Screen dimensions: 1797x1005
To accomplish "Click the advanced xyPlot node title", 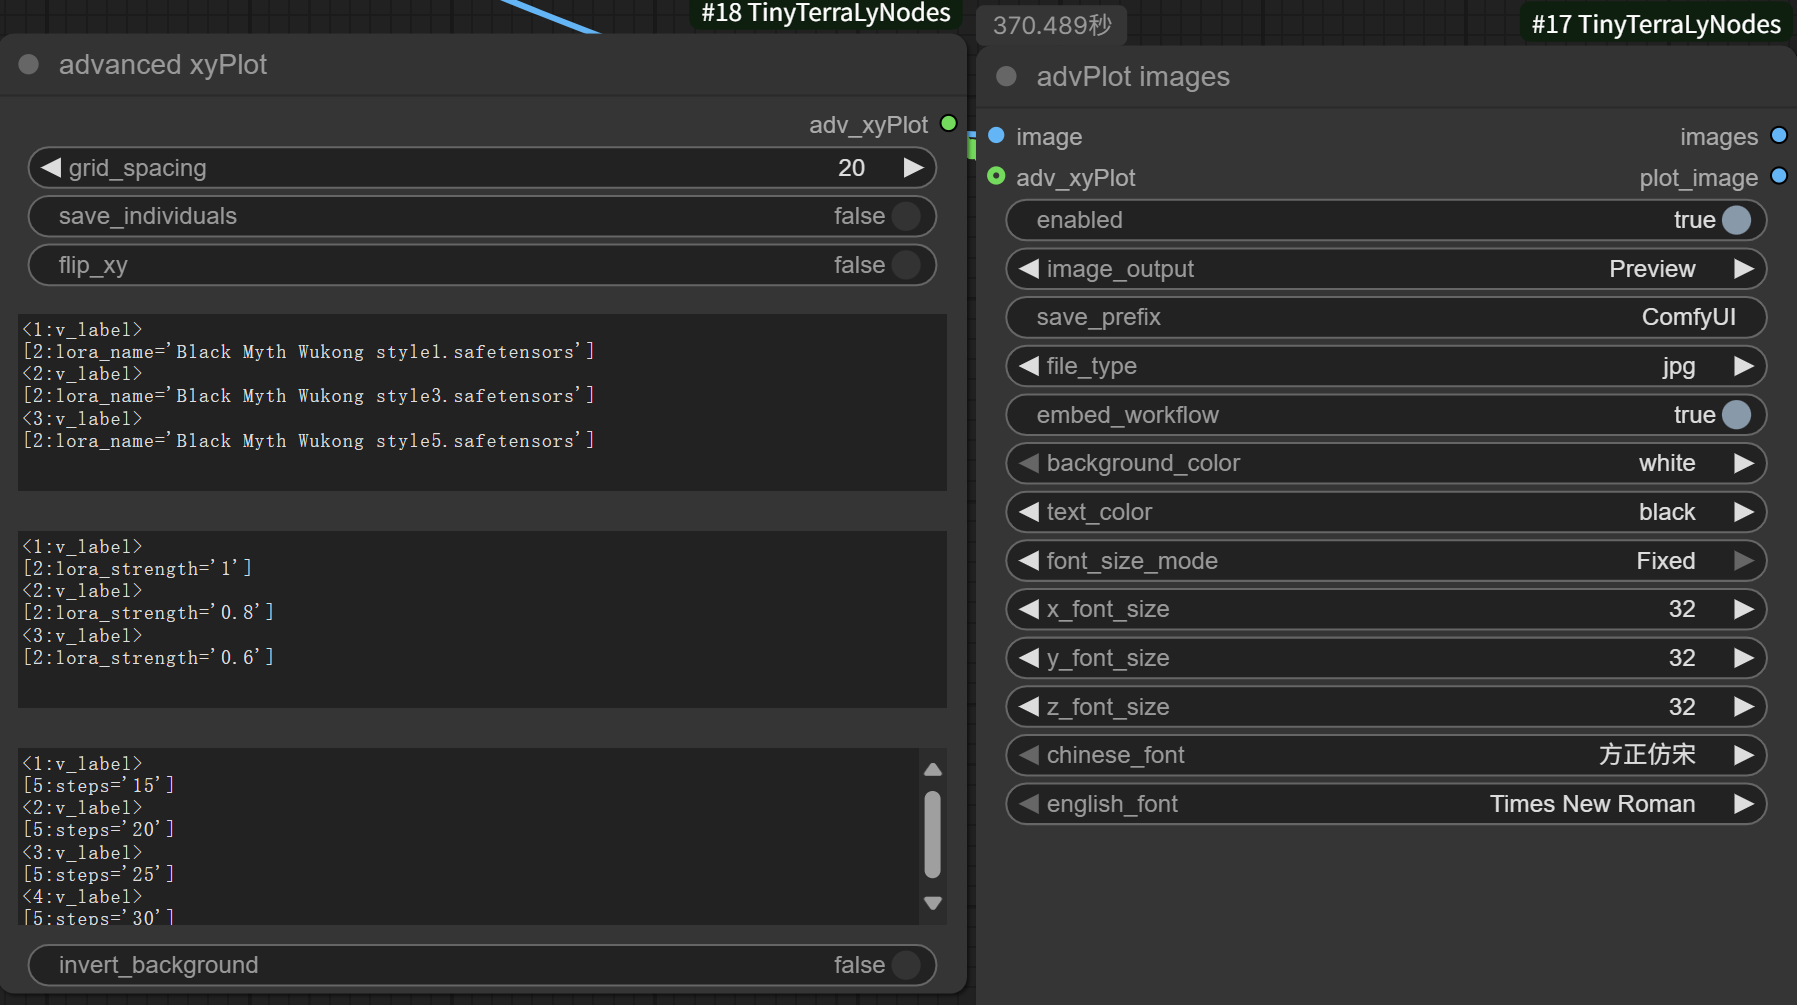I will [163, 64].
